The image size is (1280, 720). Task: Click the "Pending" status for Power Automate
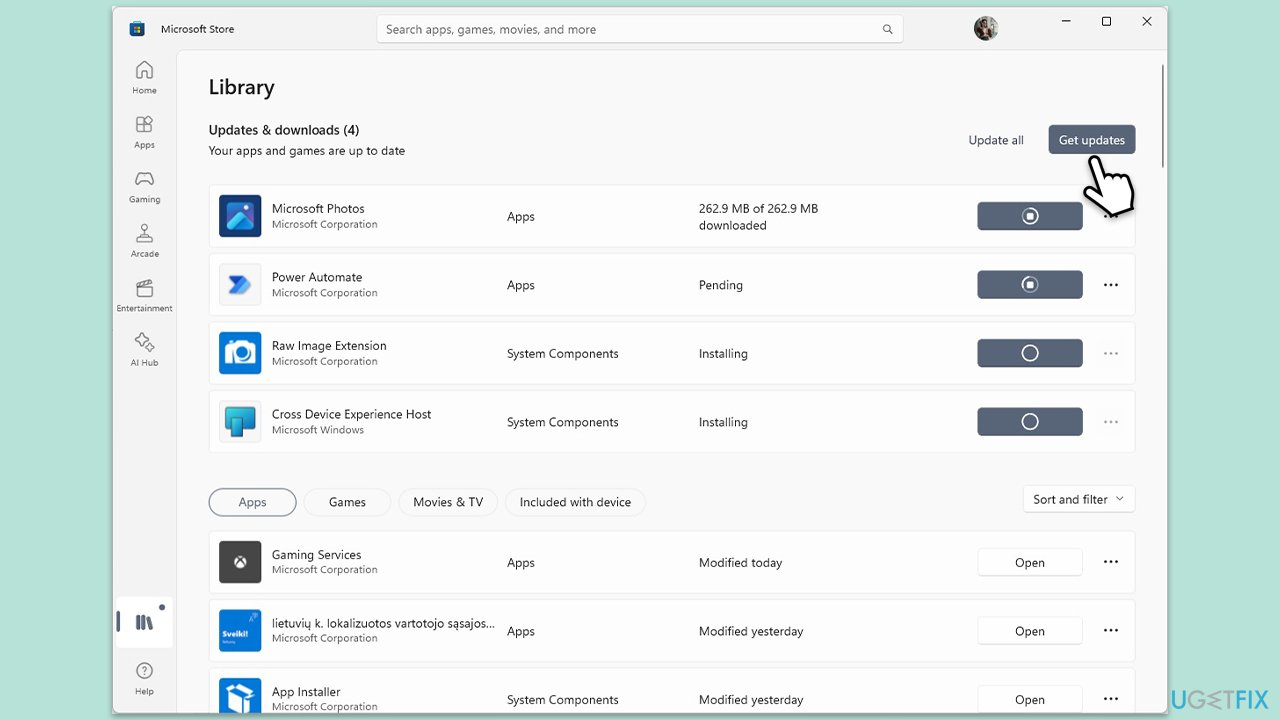(x=721, y=285)
